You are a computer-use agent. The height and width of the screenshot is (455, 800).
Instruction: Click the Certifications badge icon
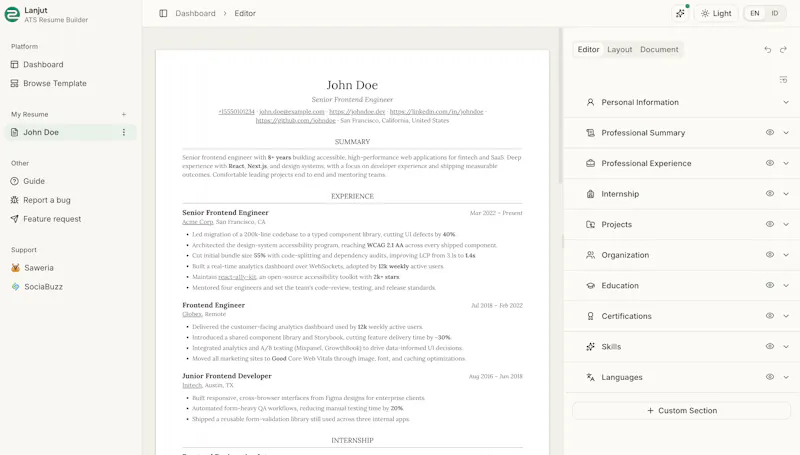pyautogui.click(x=590, y=316)
